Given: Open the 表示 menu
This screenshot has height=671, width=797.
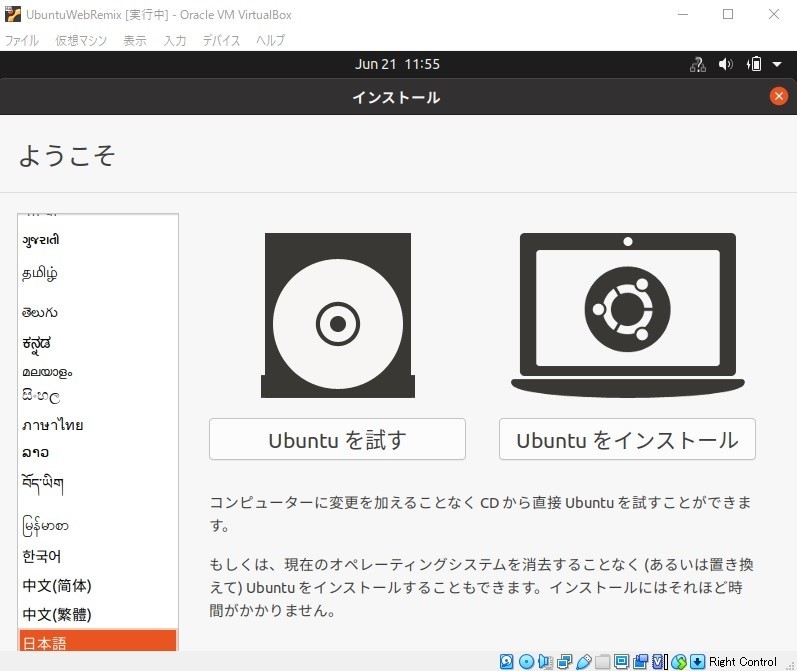Looking at the screenshot, I should pyautogui.click(x=135, y=40).
